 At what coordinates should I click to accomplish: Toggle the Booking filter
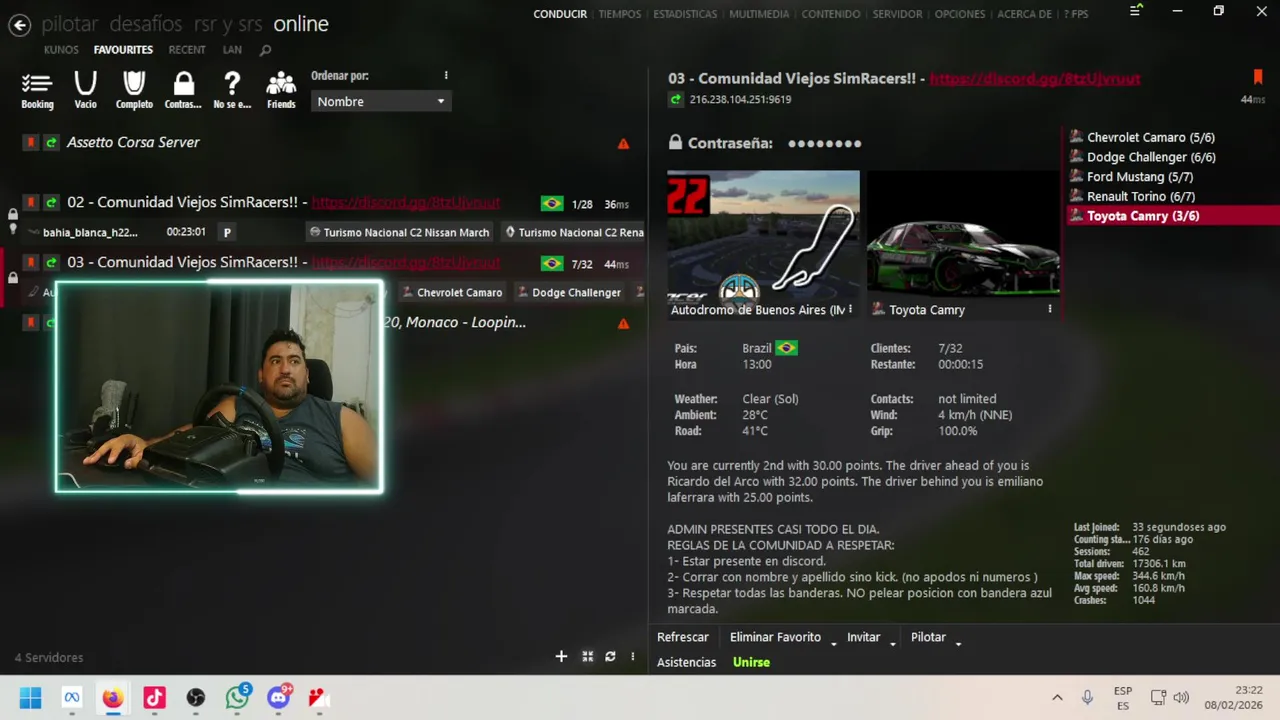click(37, 90)
